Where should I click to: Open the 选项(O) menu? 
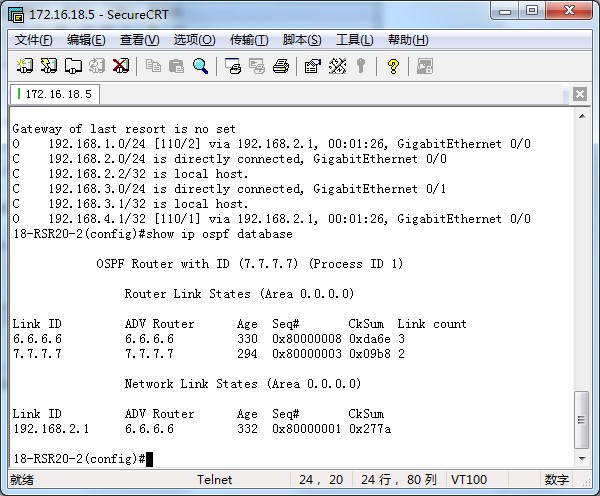(194, 40)
